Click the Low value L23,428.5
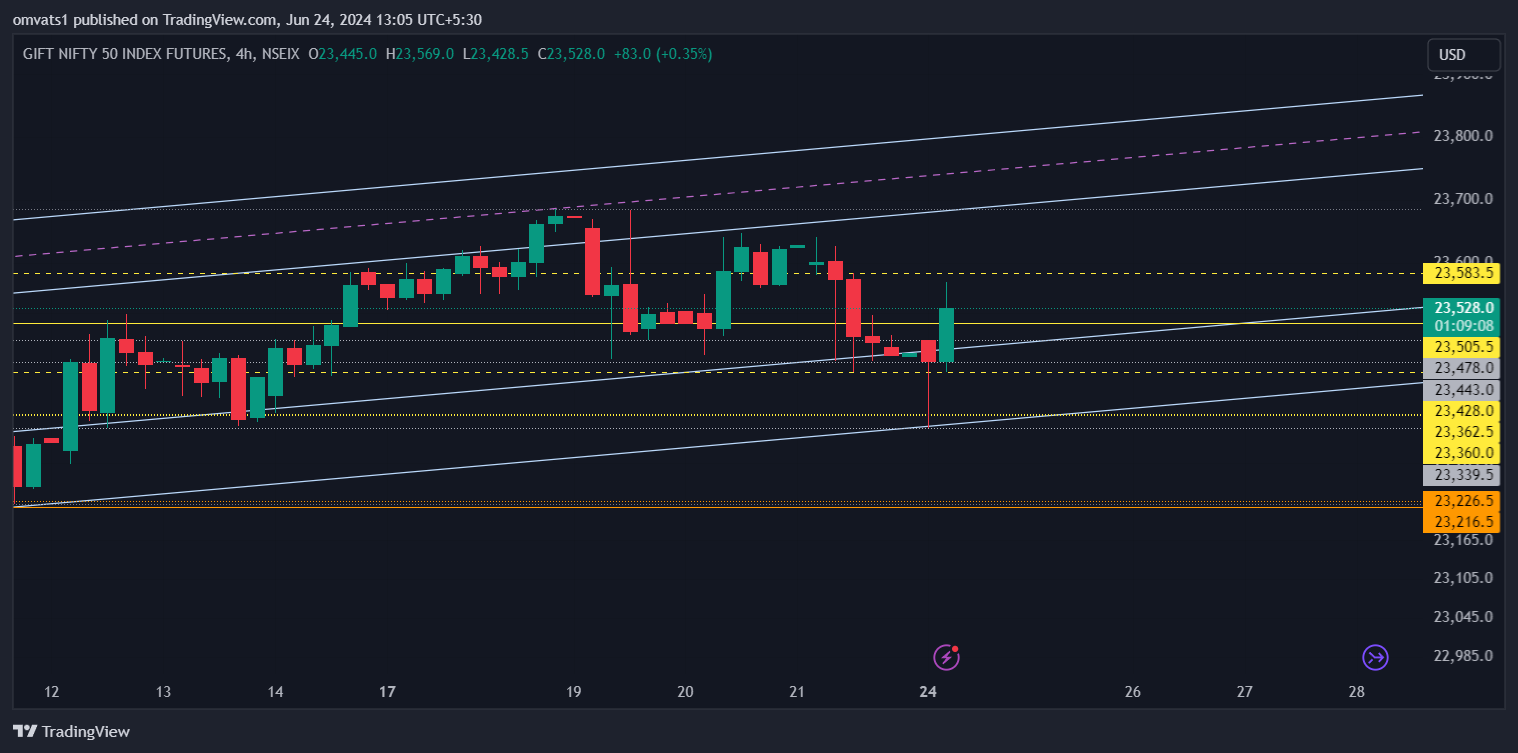The width and height of the screenshot is (1518, 753). (x=495, y=54)
